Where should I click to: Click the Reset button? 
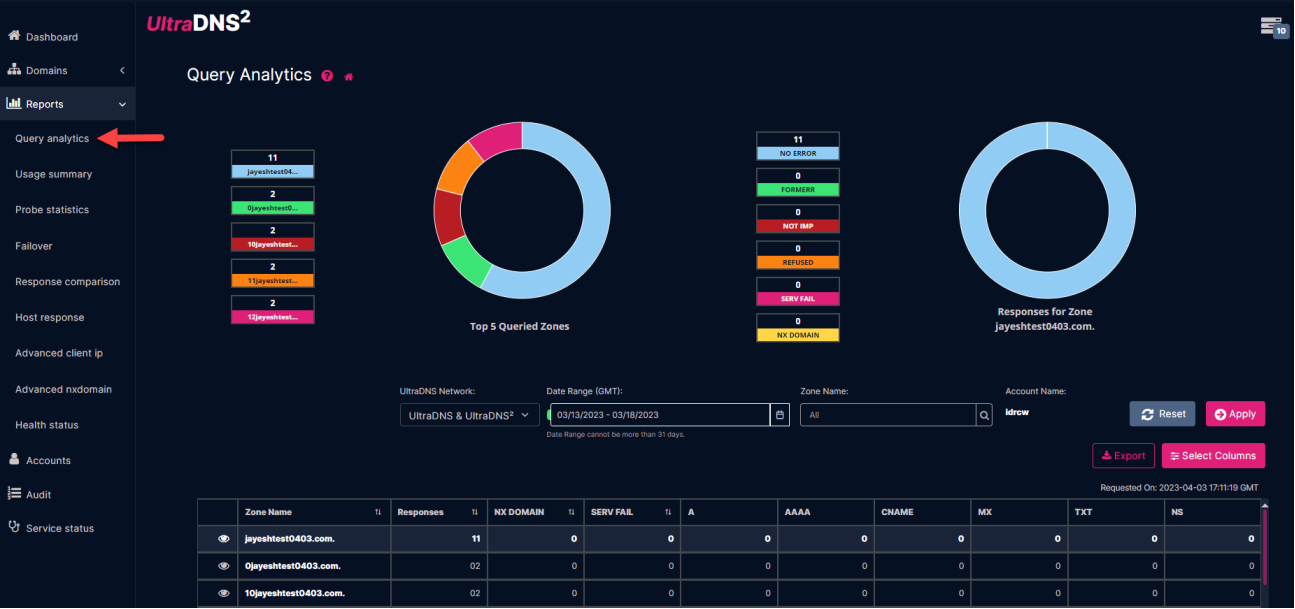click(1162, 413)
